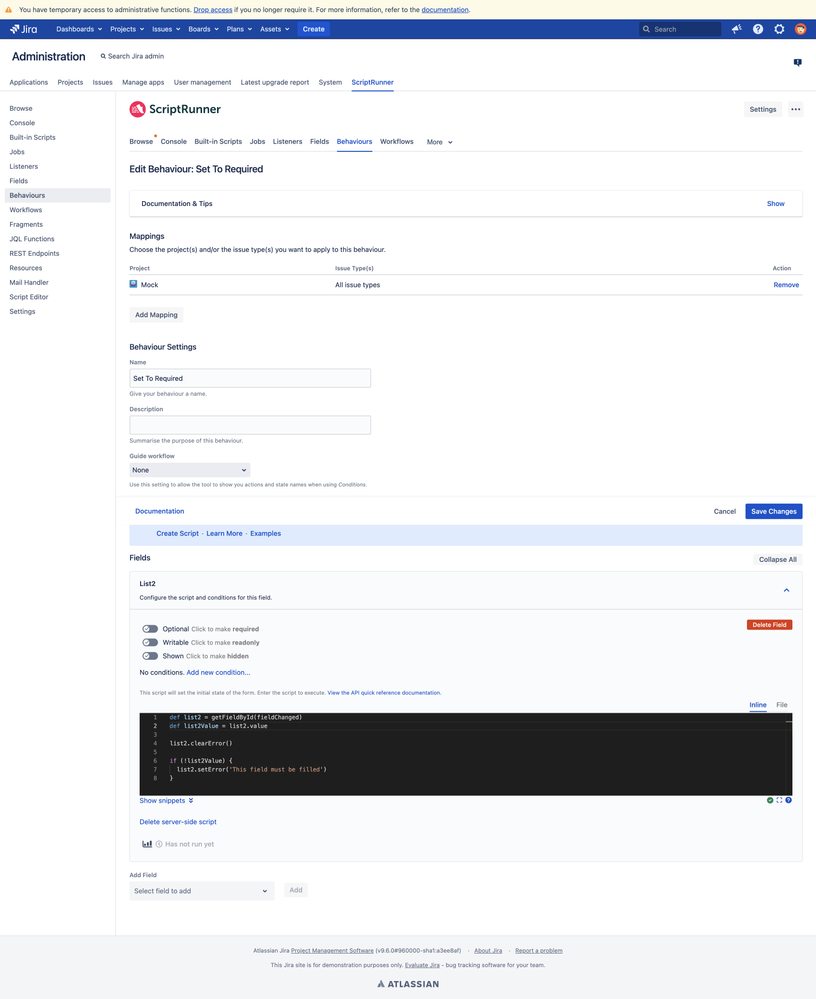Click the Save Changes button
The height and width of the screenshot is (999, 816).
(772, 511)
